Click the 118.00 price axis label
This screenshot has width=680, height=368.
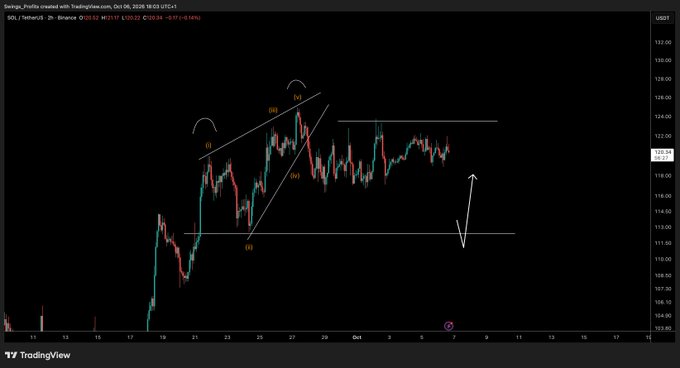[x=663, y=176]
